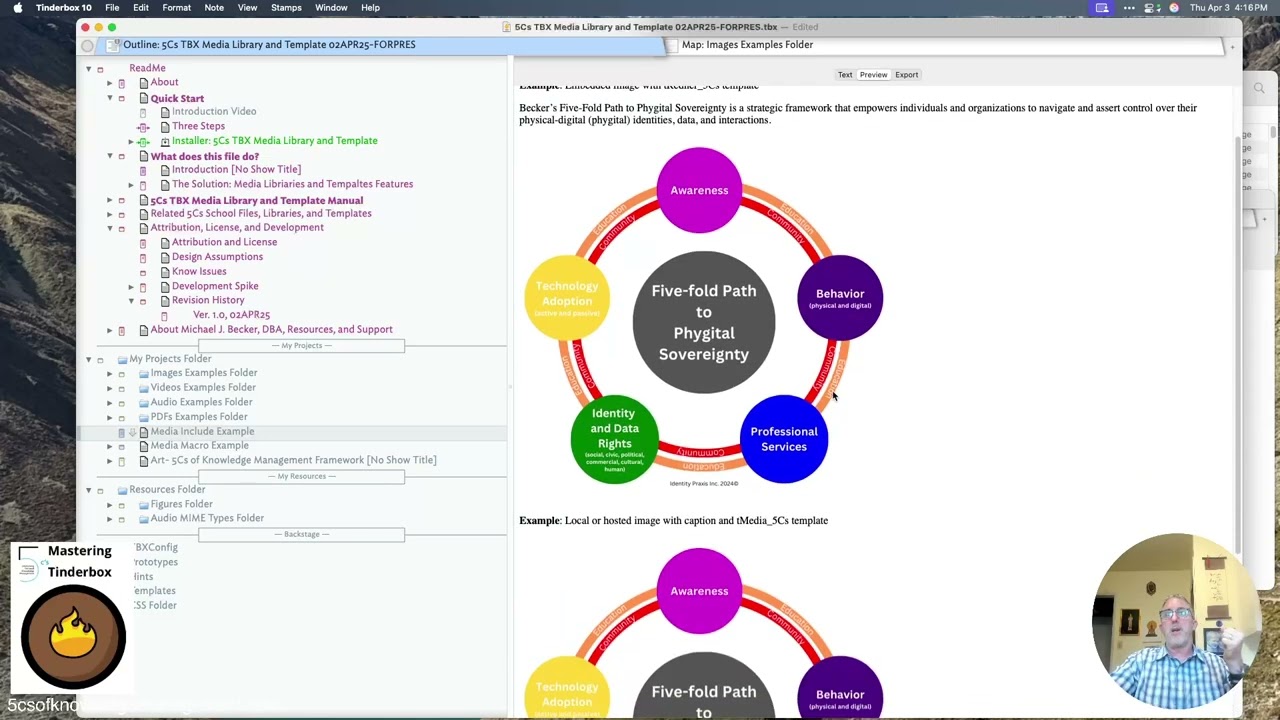Select the CSS Folder row
The image size is (1280, 720).
tap(155, 606)
